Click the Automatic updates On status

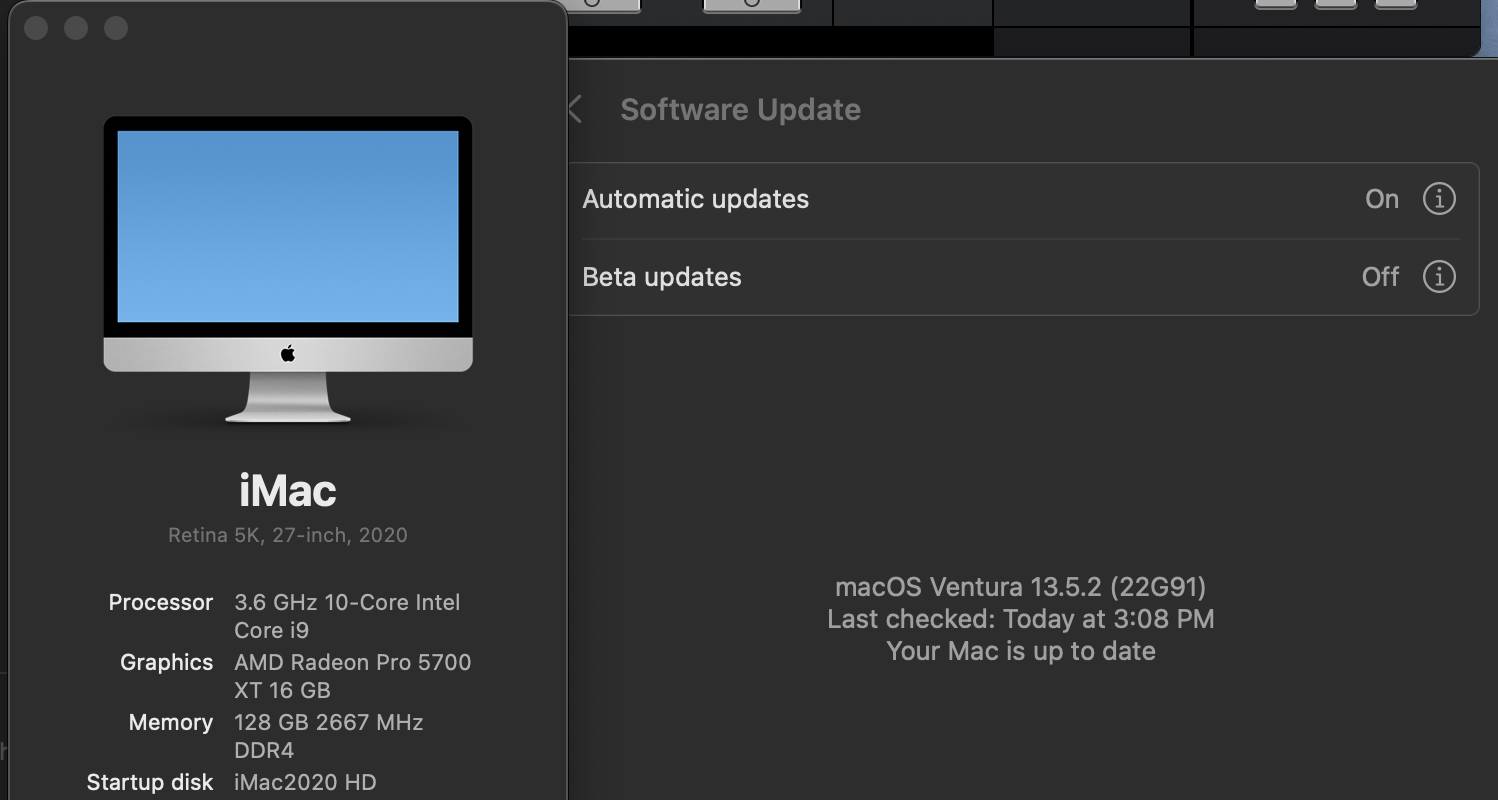click(x=1381, y=199)
